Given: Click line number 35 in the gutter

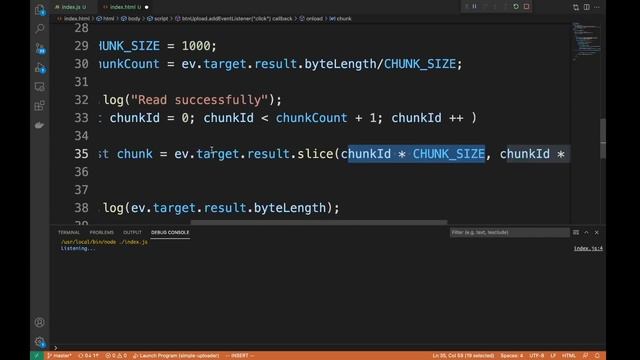Looking at the screenshot, I should 81,154.
